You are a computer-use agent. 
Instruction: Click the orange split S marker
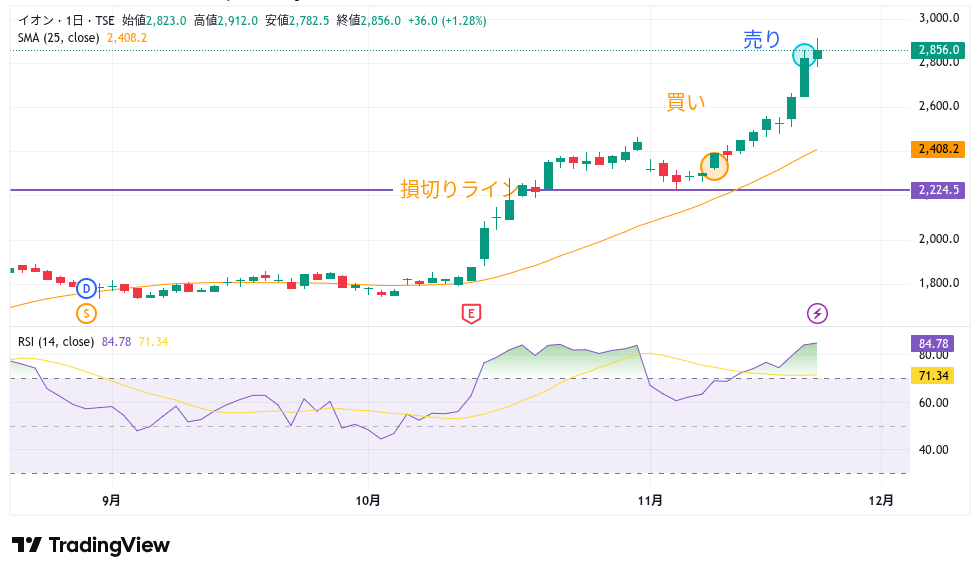86,314
